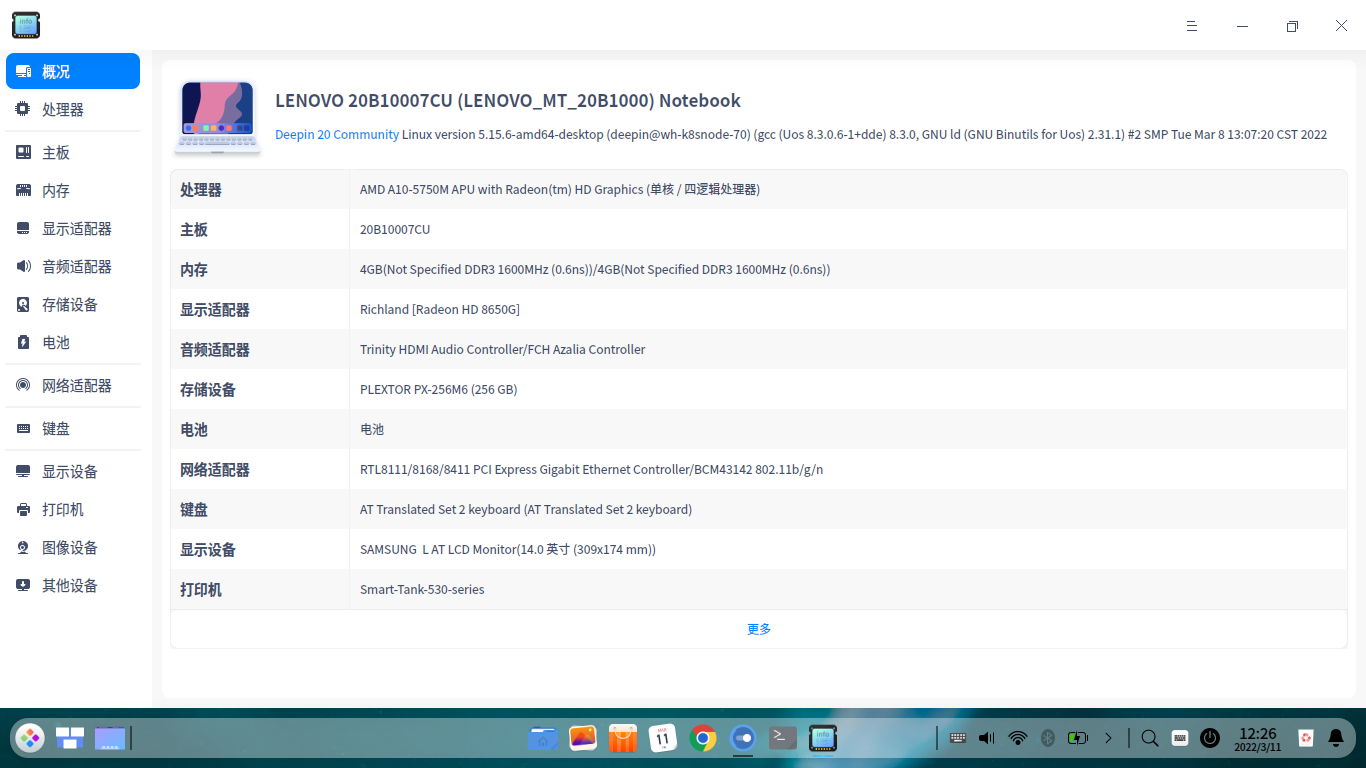Go to the 内存 memory section

click(x=73, y=191)
